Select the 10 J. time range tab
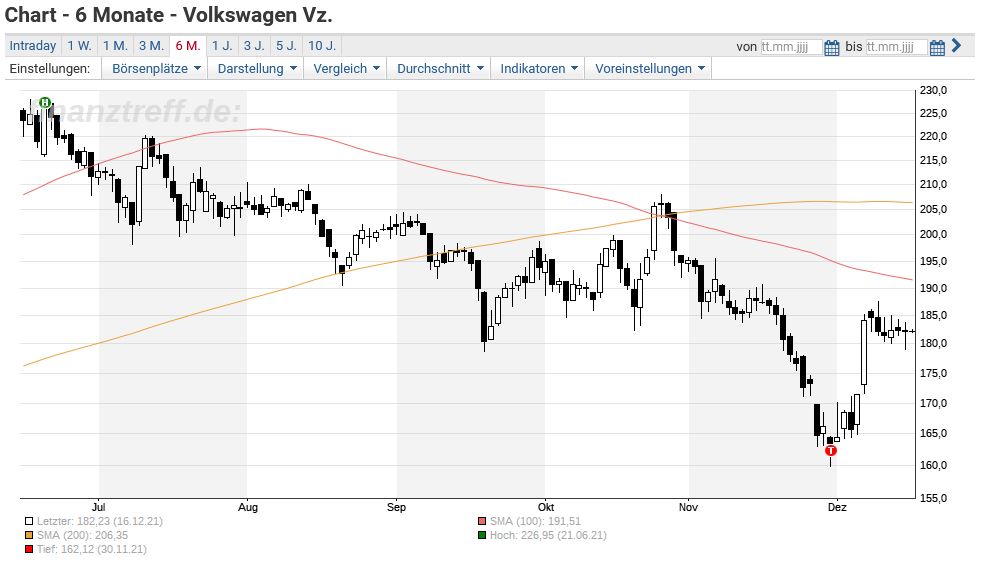This screenshot has width=983, height=563. (322, 46)
